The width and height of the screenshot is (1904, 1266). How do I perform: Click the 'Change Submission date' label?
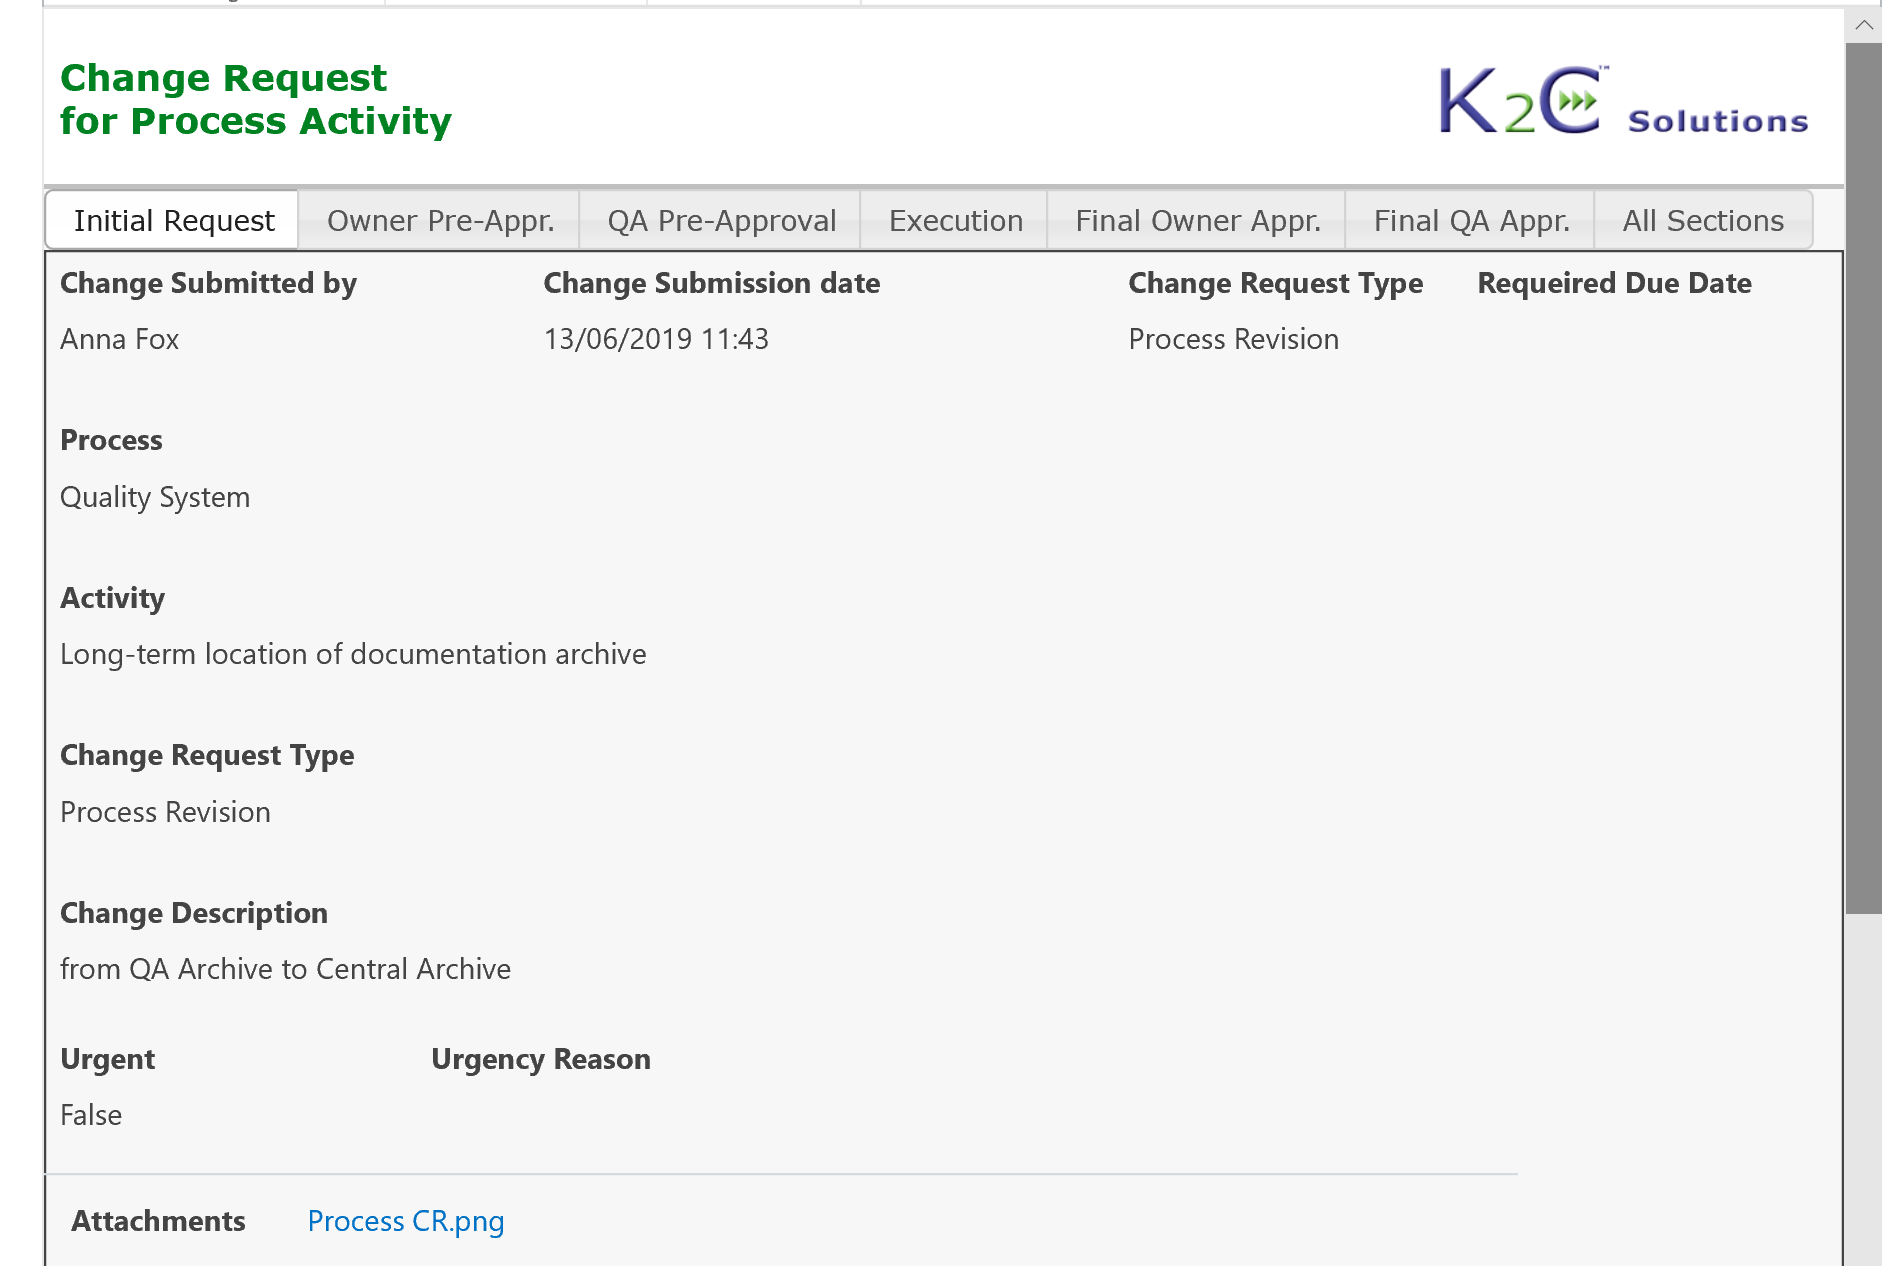pos(711,283)
